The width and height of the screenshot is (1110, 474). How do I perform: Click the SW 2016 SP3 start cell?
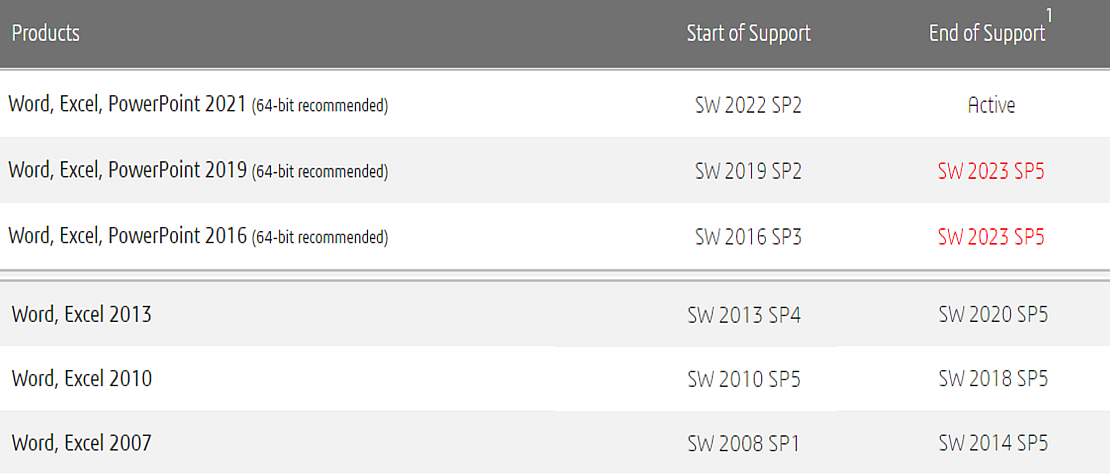(748, 237)
